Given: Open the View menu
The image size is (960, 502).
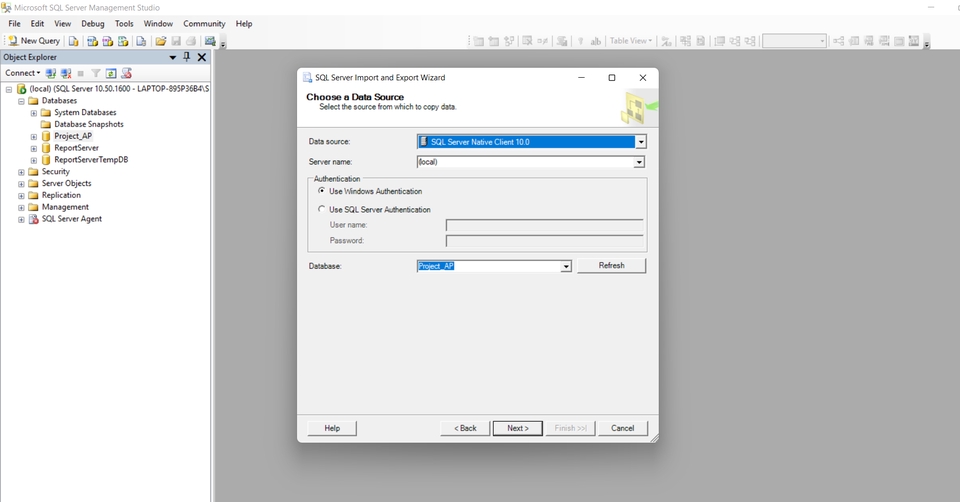Looking at the screenshot, I should 62,24.
